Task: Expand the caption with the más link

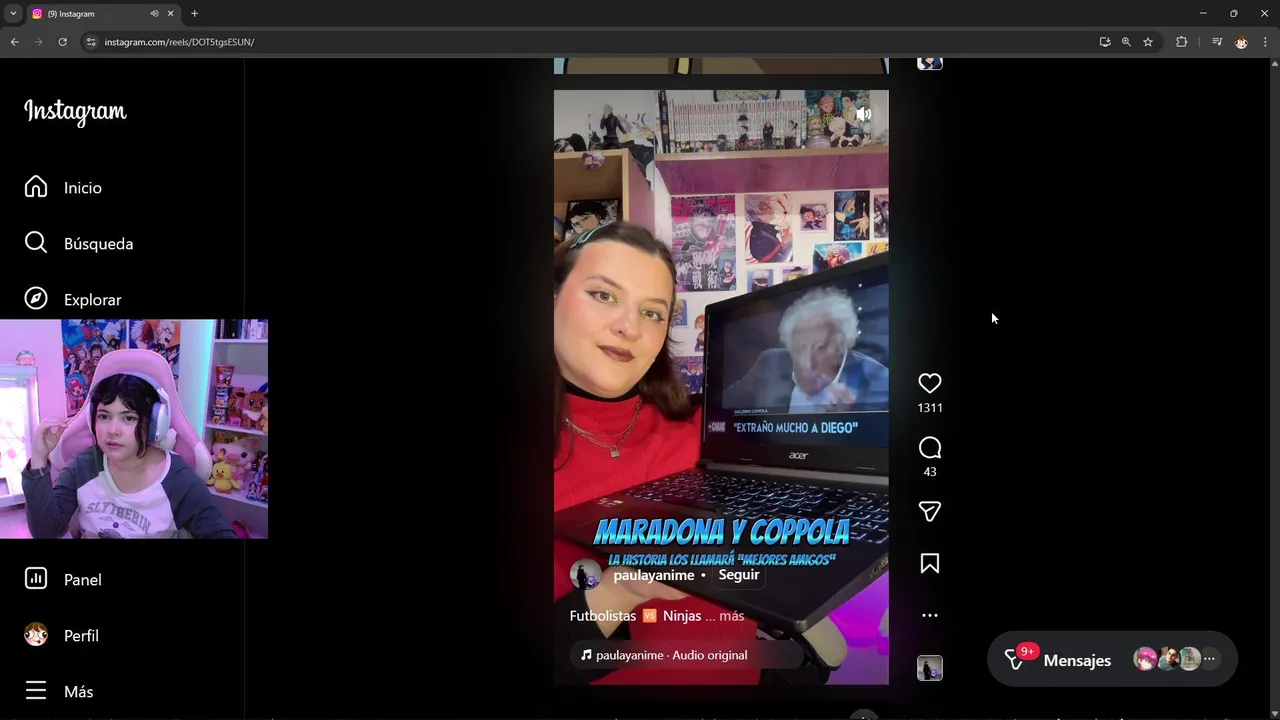Action: [x=732, y=616]
